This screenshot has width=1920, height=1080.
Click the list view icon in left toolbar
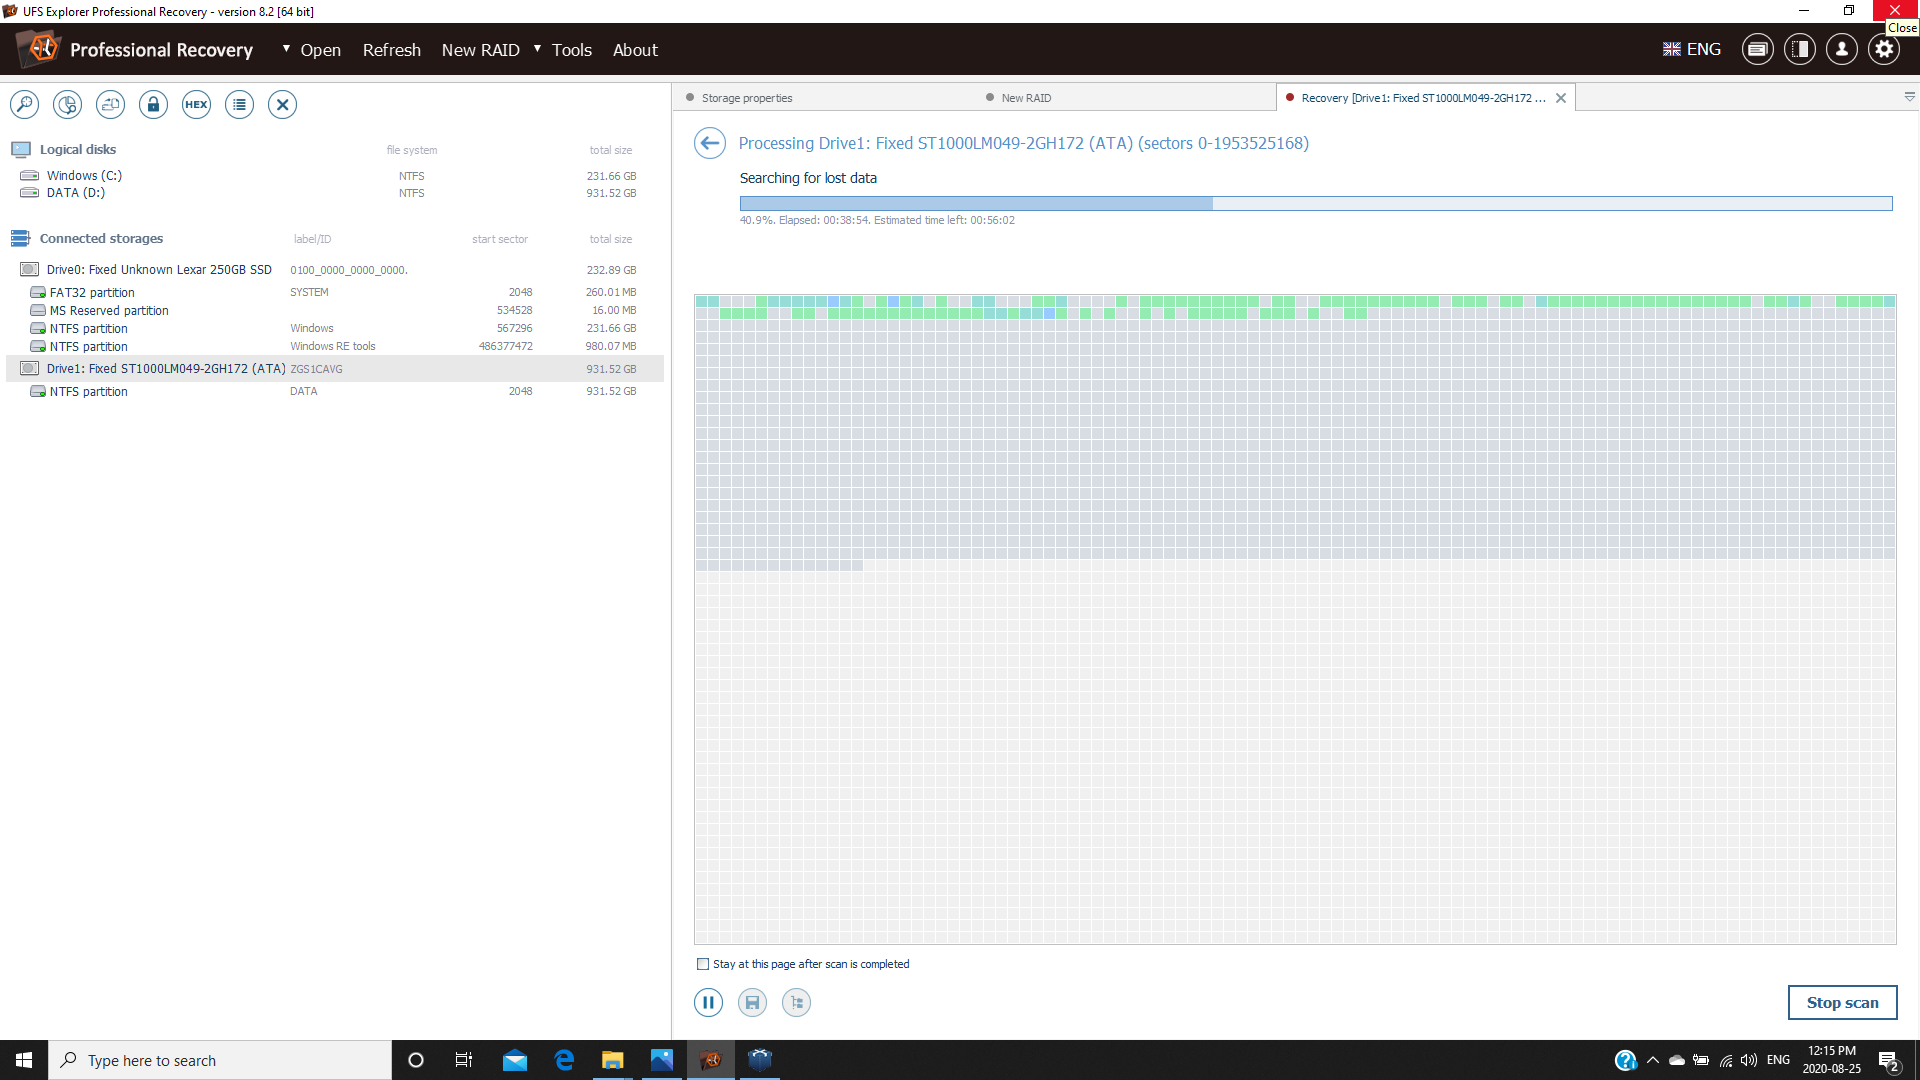(239, 104)
